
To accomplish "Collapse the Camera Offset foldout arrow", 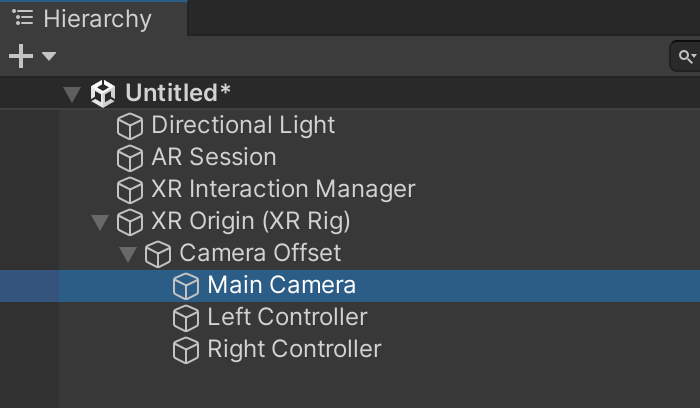I will tap(127, 254).
